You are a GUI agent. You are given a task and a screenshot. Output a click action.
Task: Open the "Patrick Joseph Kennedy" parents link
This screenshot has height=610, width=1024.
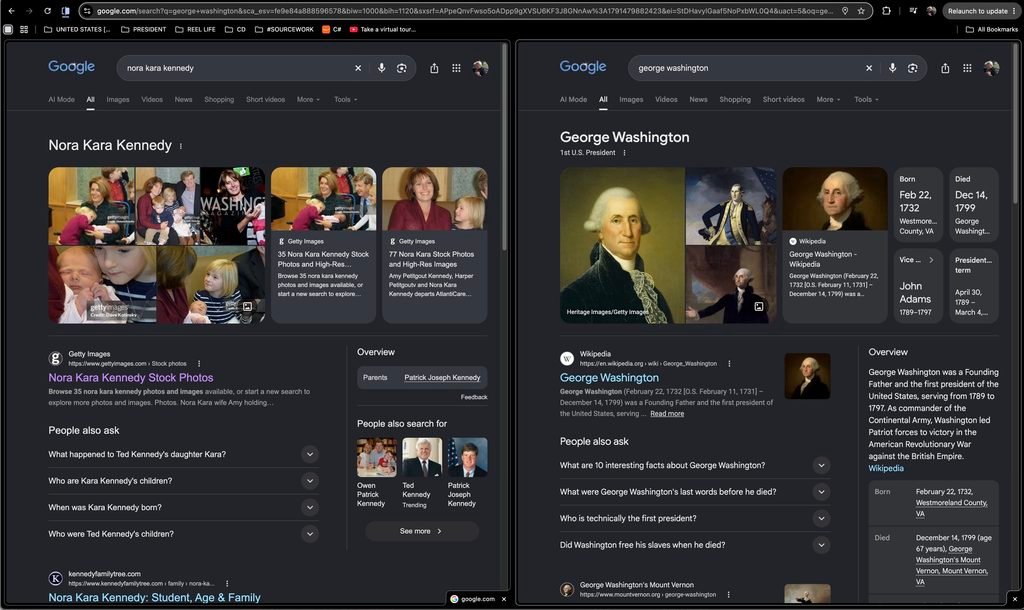point(442,377)
